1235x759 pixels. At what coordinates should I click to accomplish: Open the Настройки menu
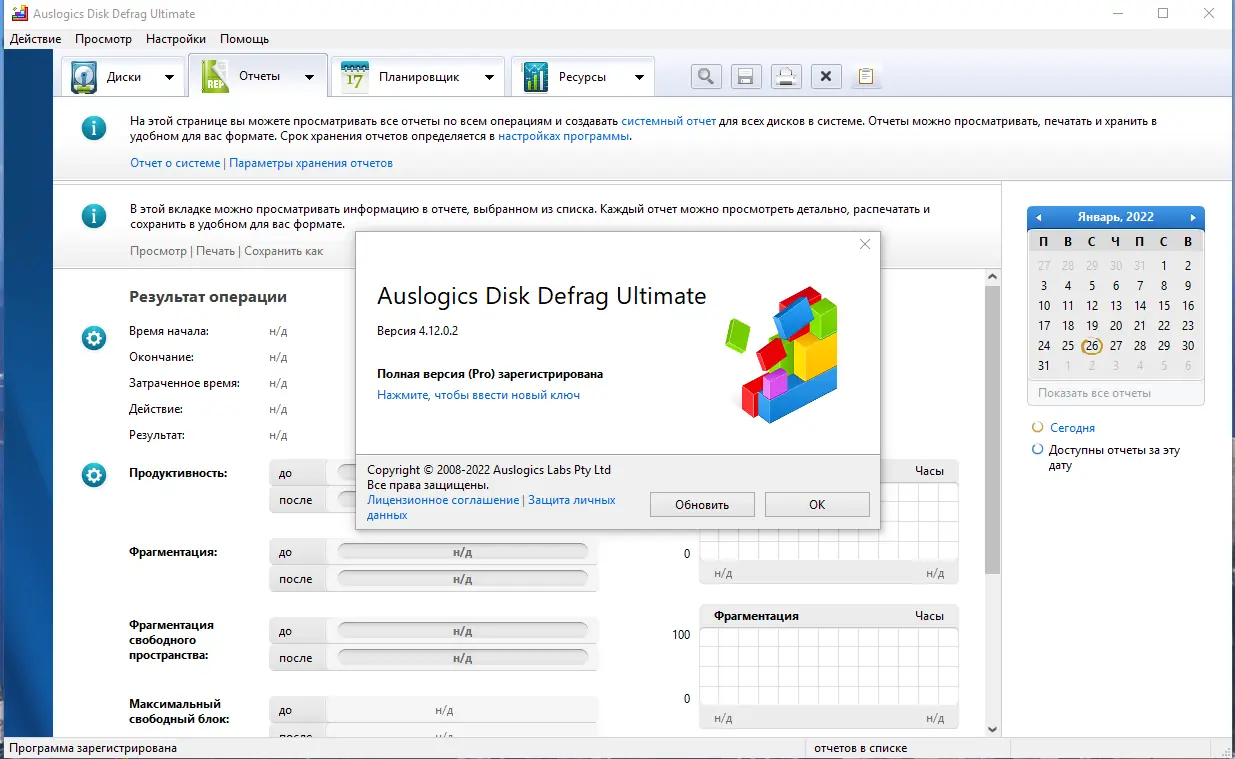[x=175, y=38]
